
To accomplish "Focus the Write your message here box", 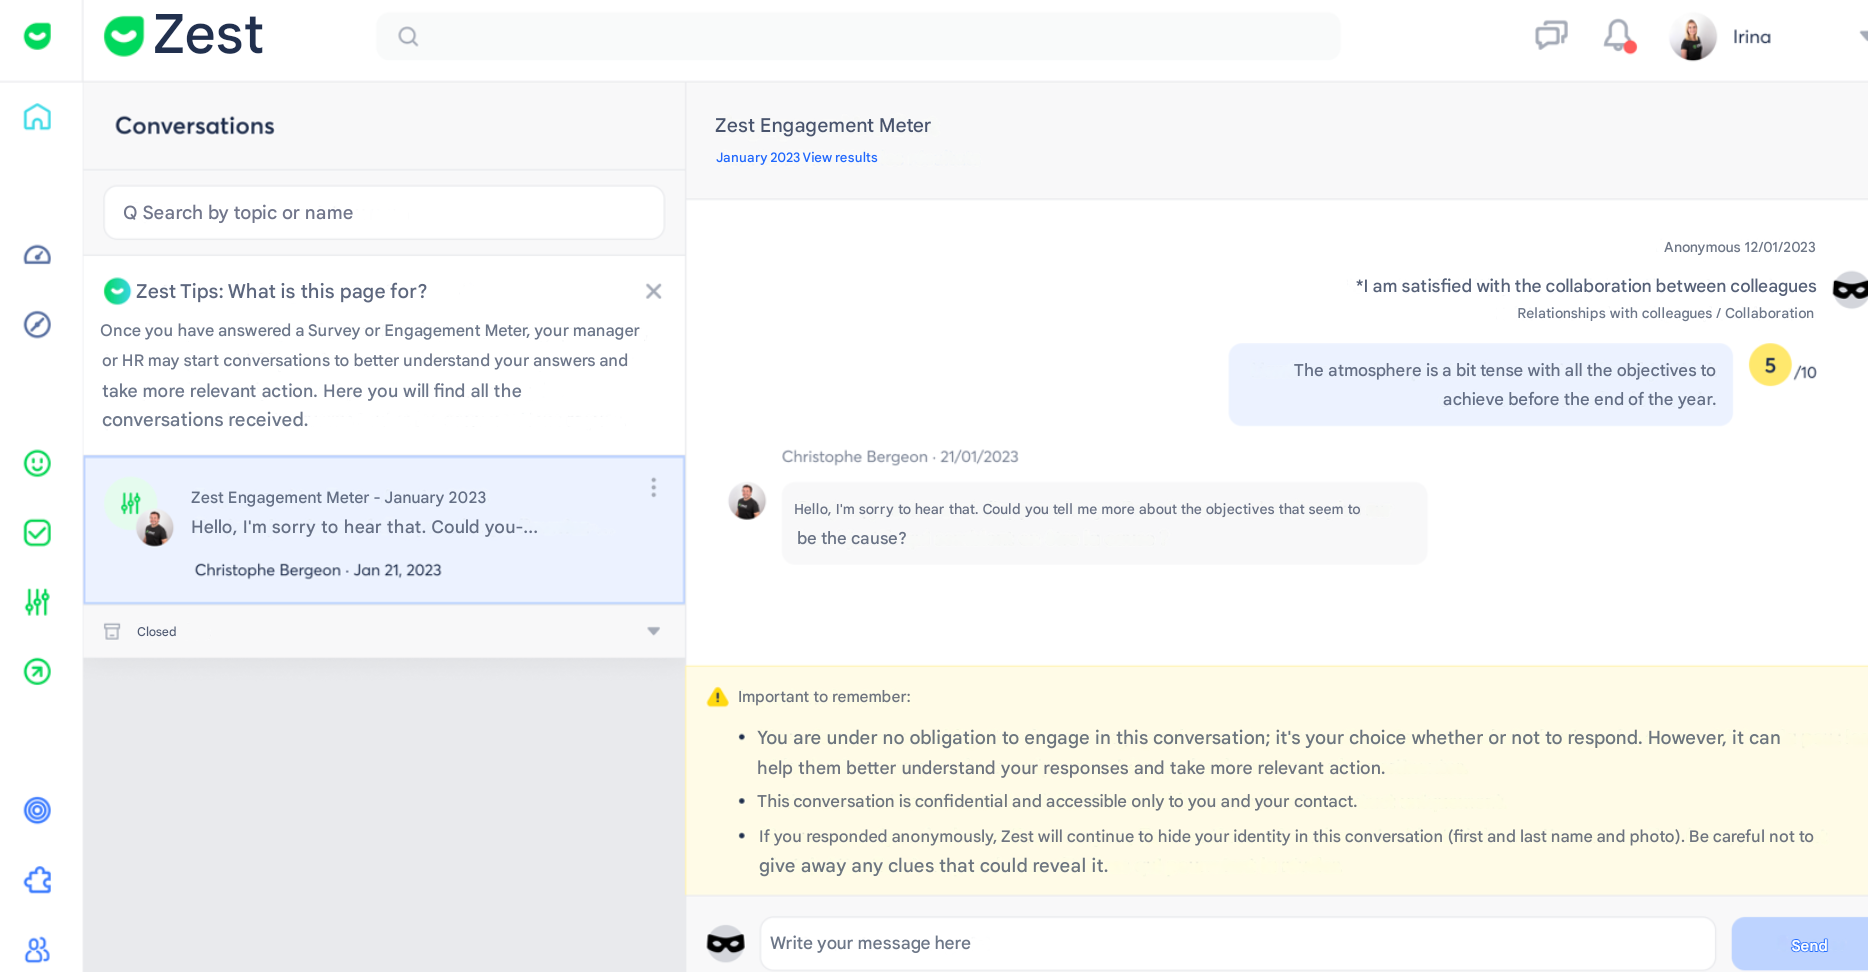I will [x=1237, y=943].
